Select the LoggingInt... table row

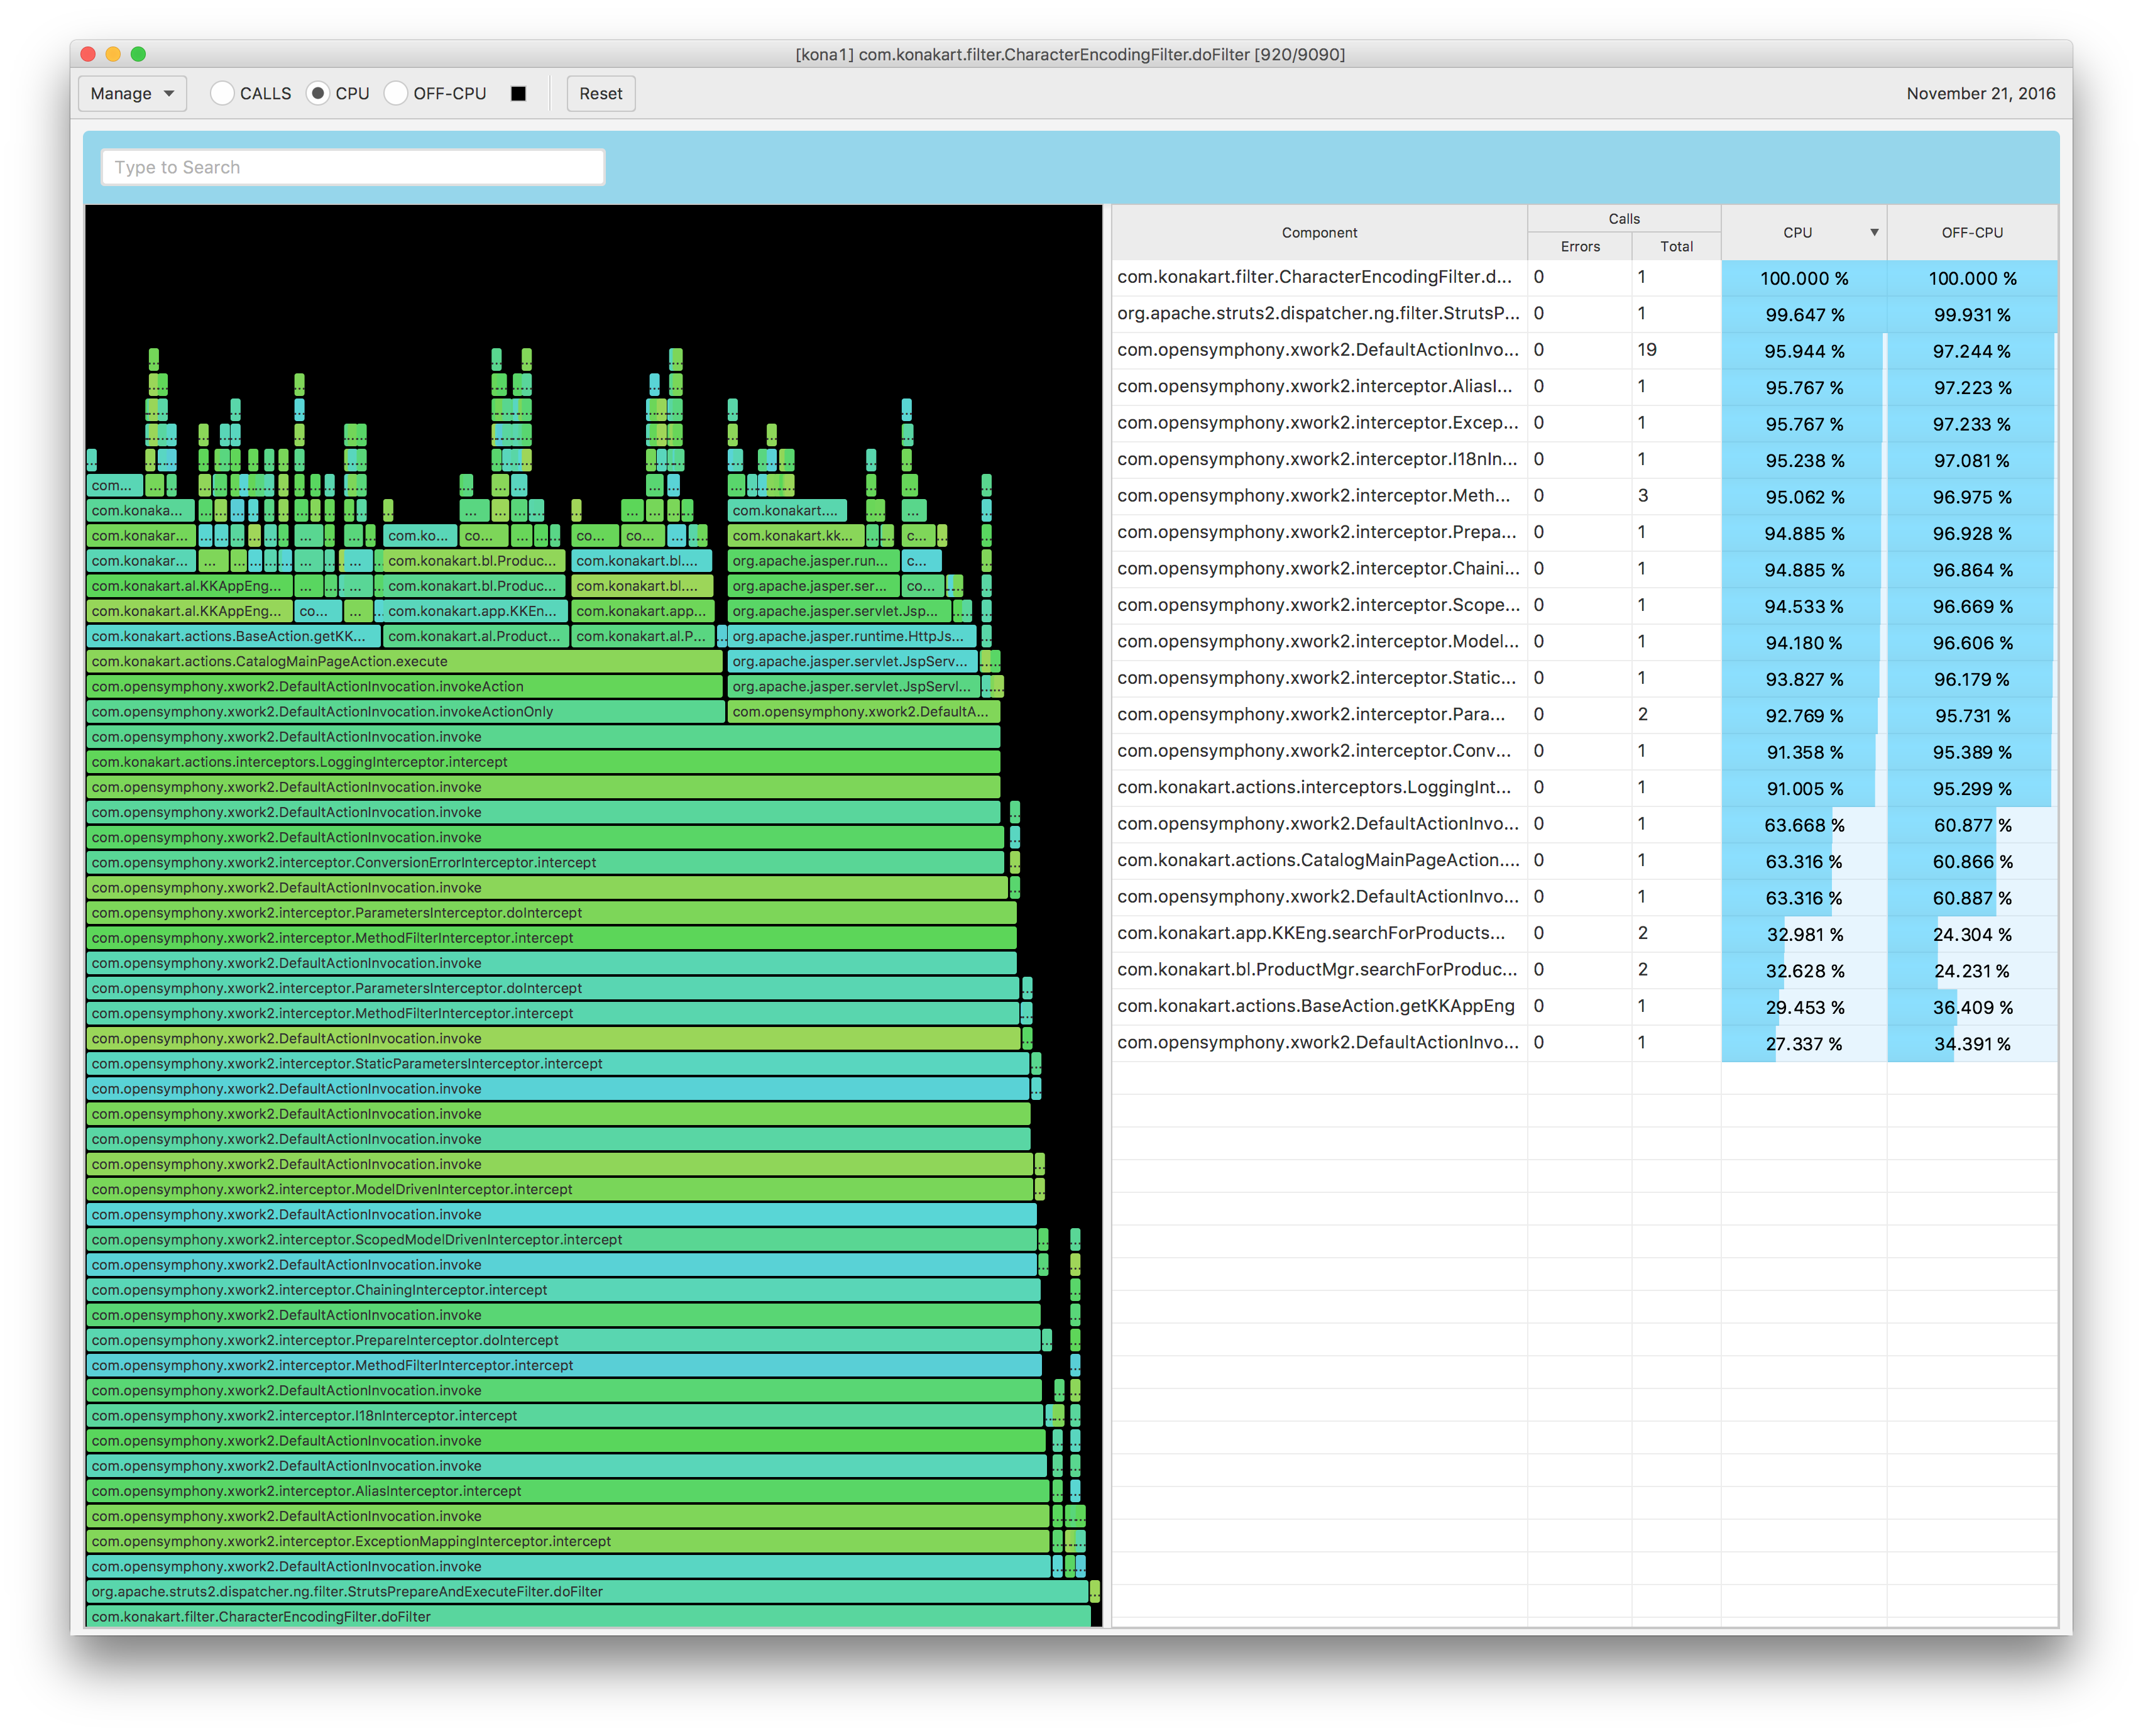pos(1584,788)
